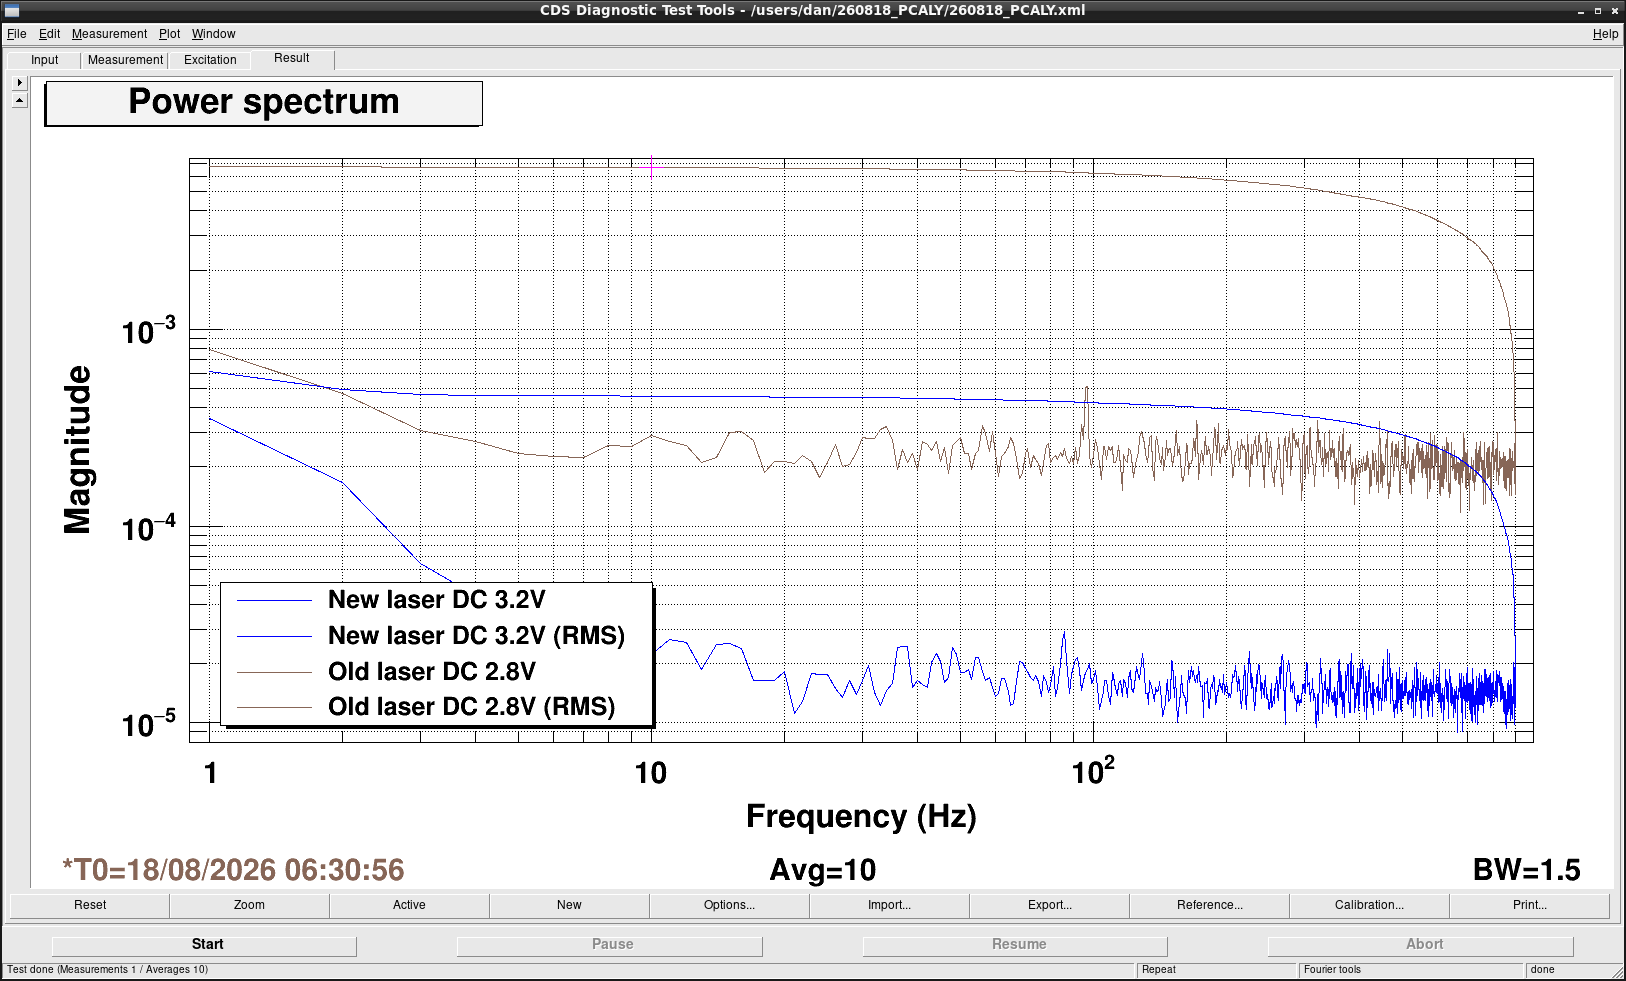This screenshot has width=1626, height=981.
Task: Click the Zoom button below plot
Action: coord(249,905)
